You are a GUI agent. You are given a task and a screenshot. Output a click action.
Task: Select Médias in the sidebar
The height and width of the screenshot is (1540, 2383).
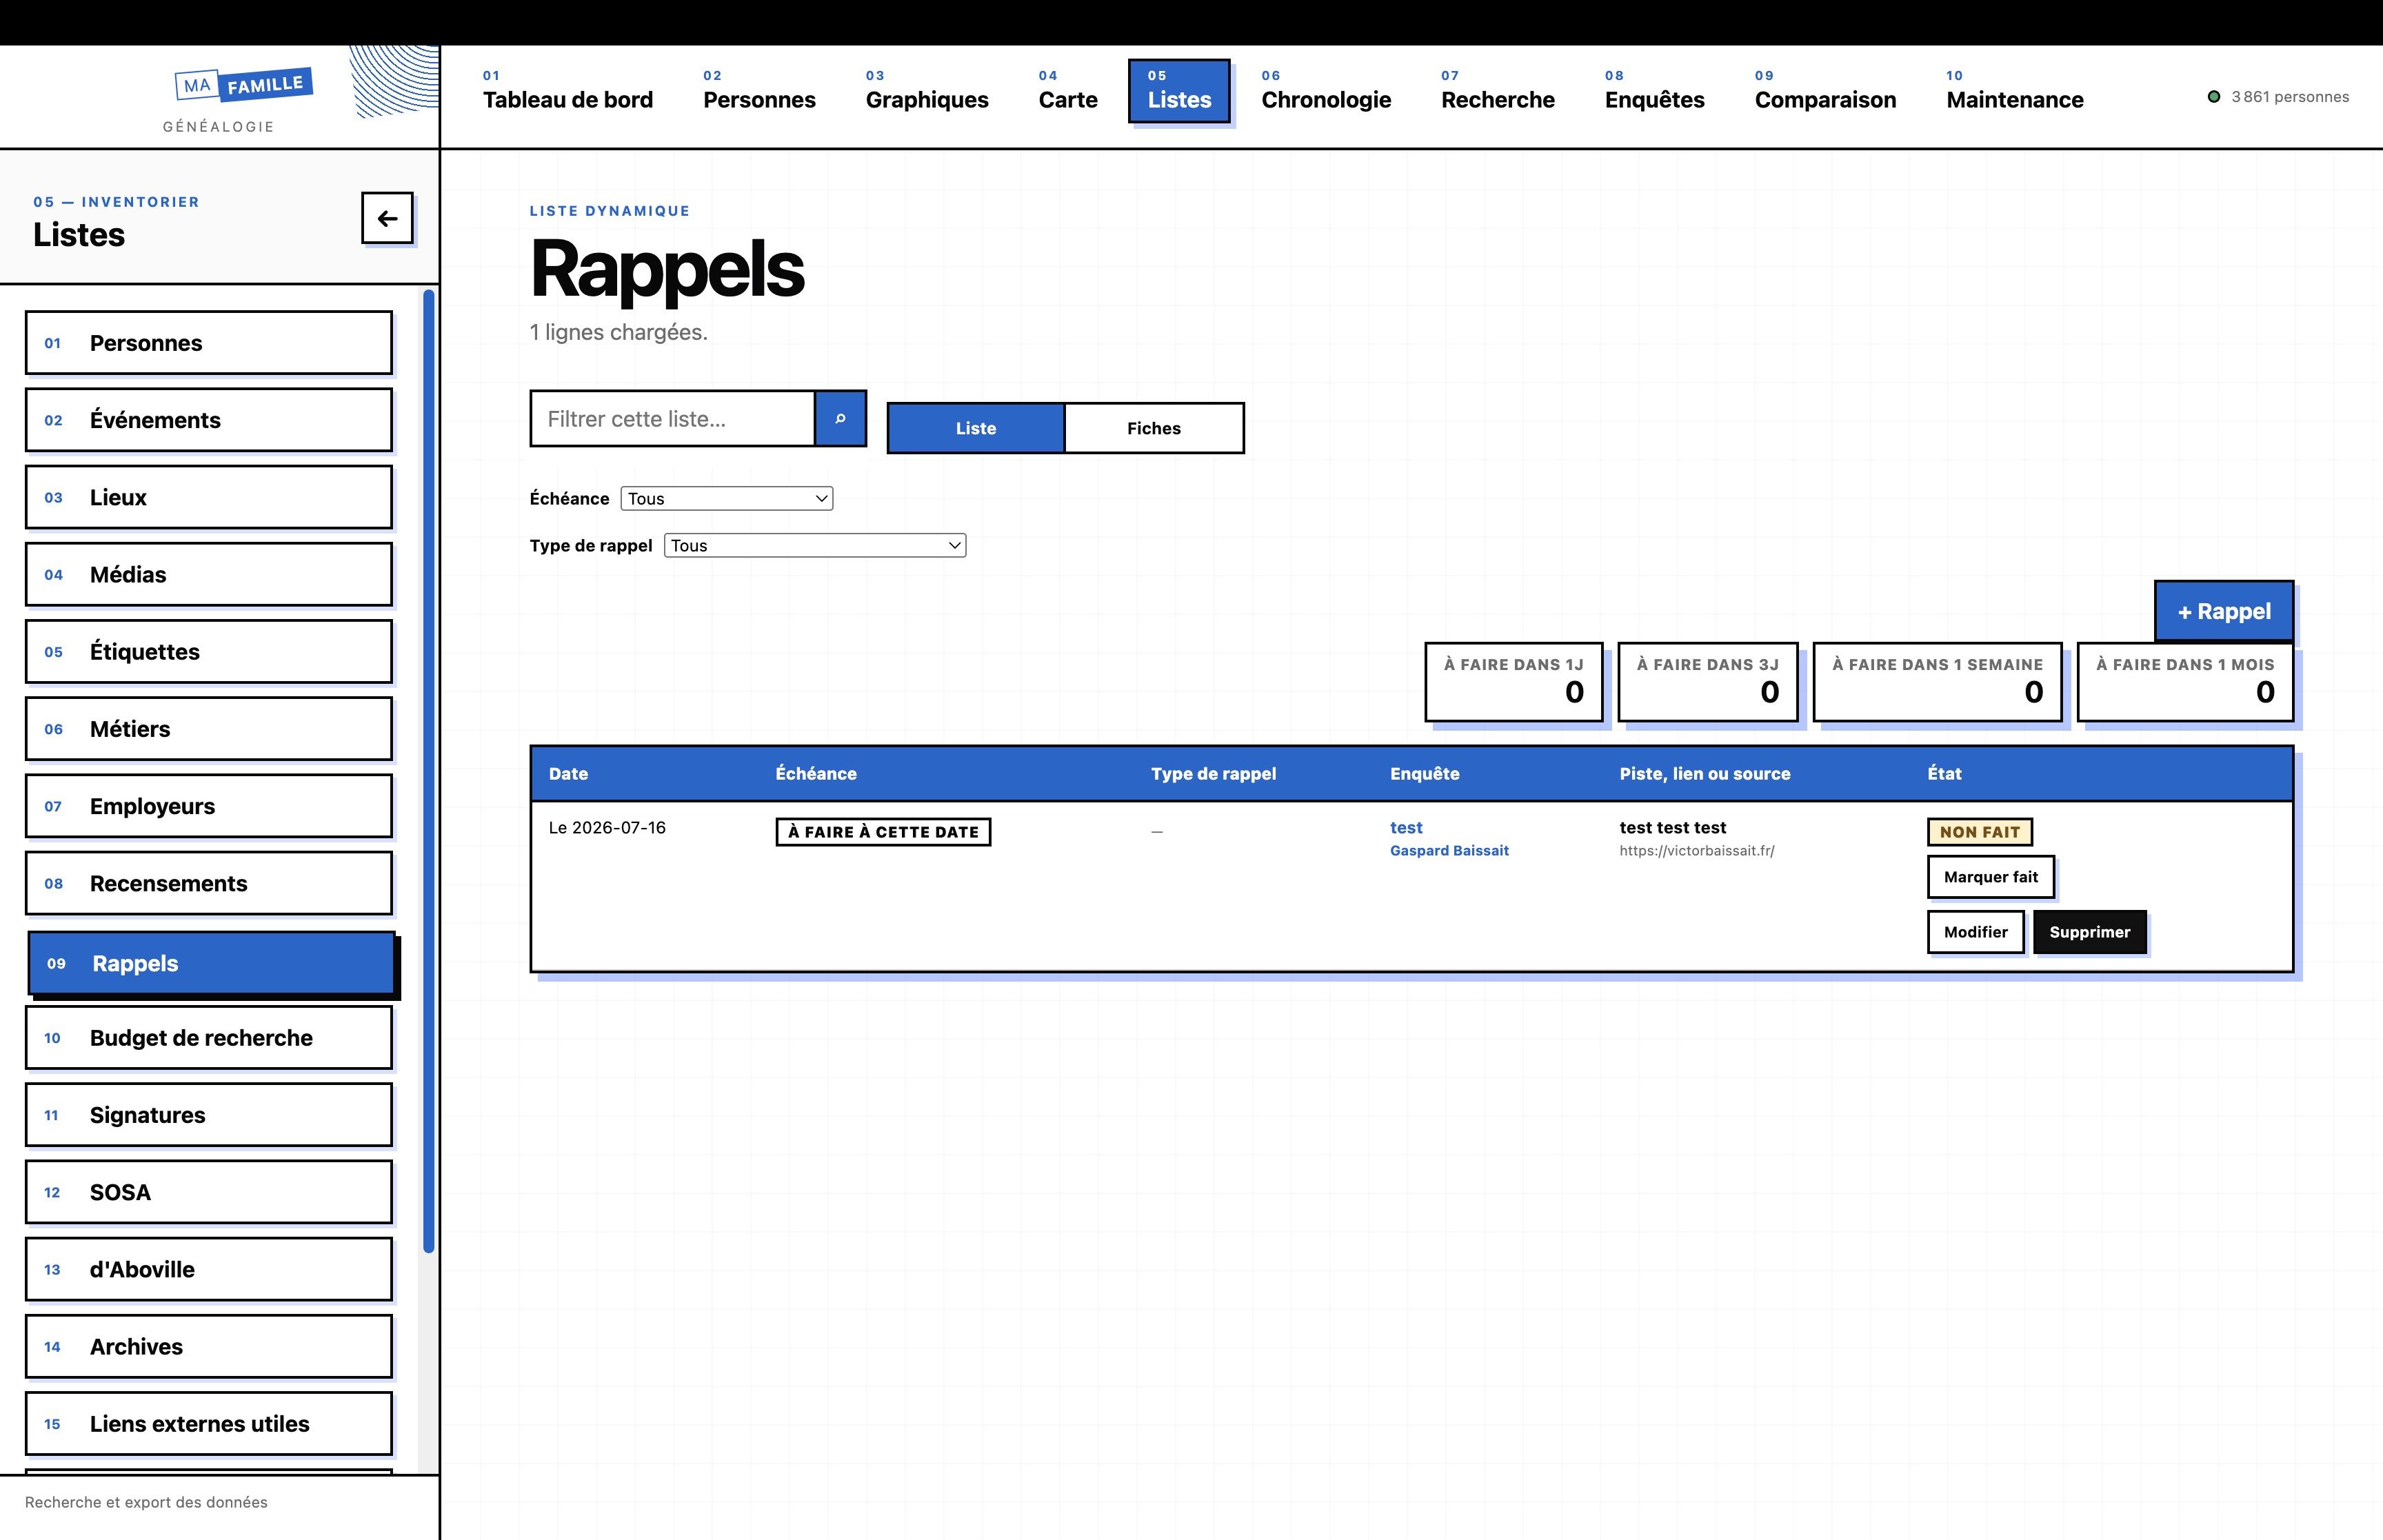click(x=209, y=574)
